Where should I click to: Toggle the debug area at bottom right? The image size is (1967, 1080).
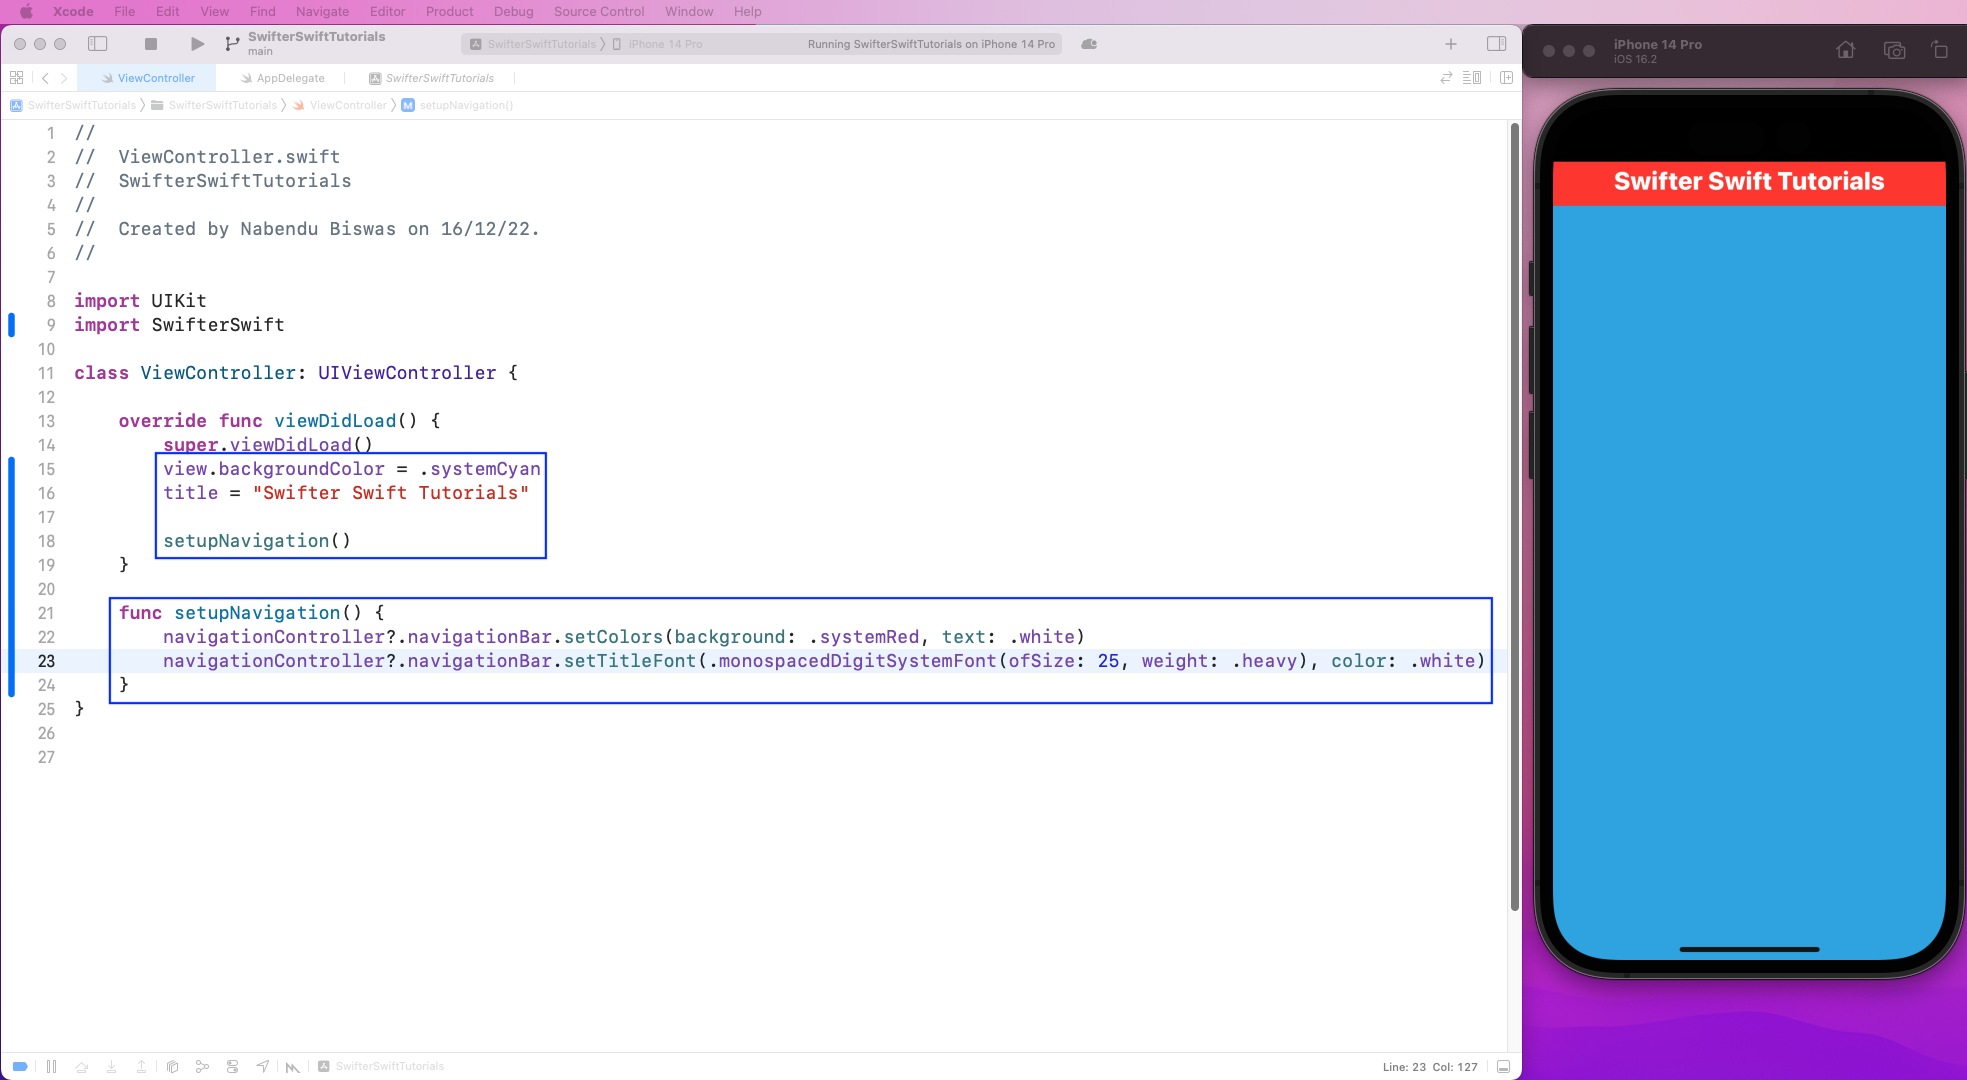click(1503, 1067)
